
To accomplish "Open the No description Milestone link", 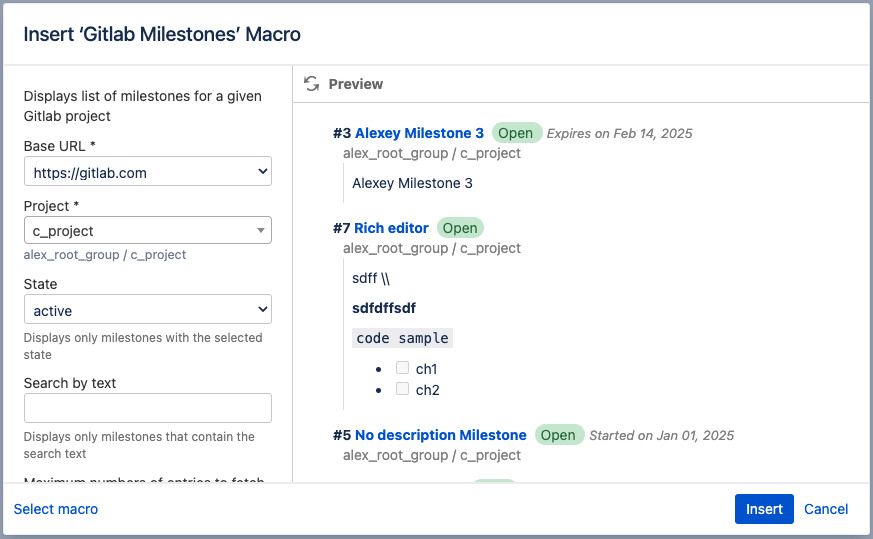I will point(440,435).
